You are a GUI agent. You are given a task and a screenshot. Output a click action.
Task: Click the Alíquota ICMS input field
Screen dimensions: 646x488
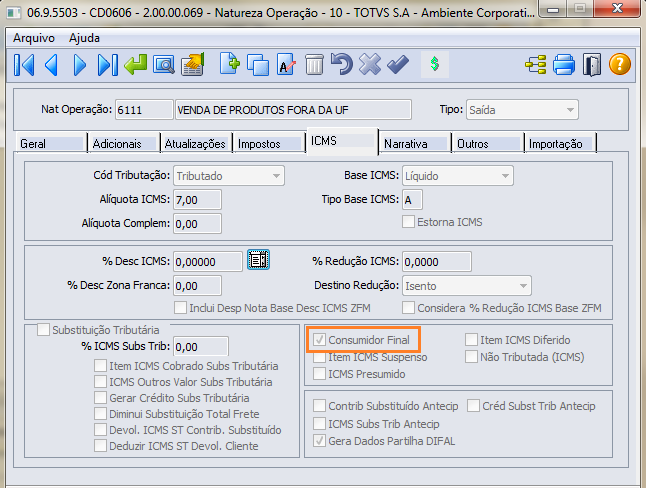pos(197,200)
